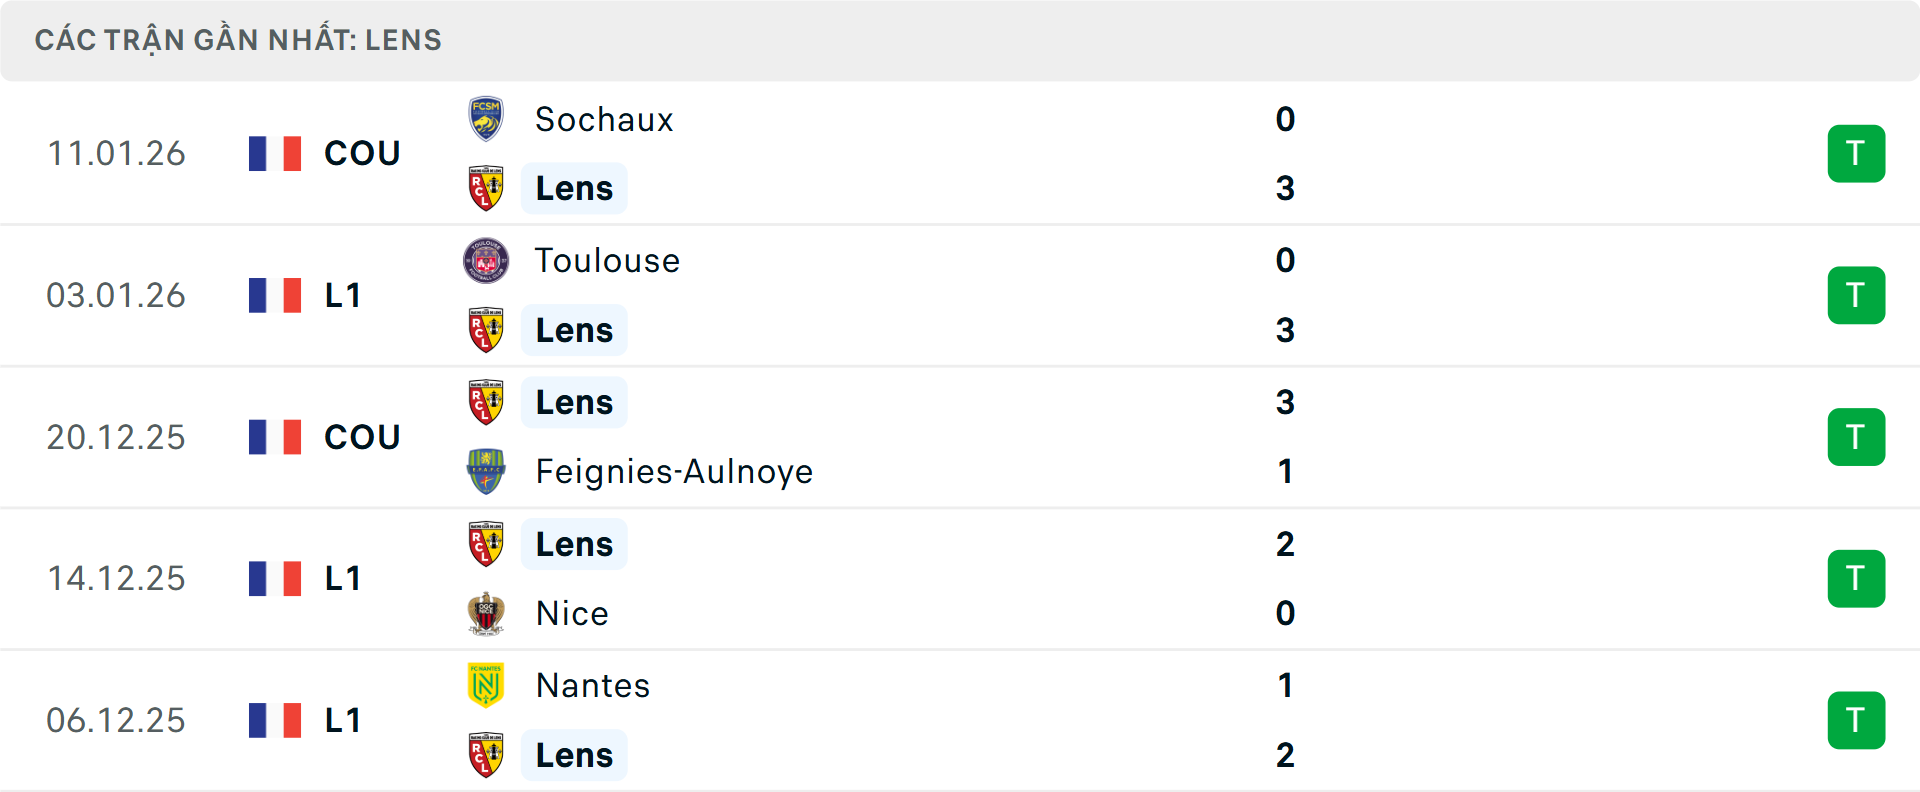Click the green T badge for Sochaux match
The height and width of the screenshot is (792, 1920).
click(x=1856, y=154)
